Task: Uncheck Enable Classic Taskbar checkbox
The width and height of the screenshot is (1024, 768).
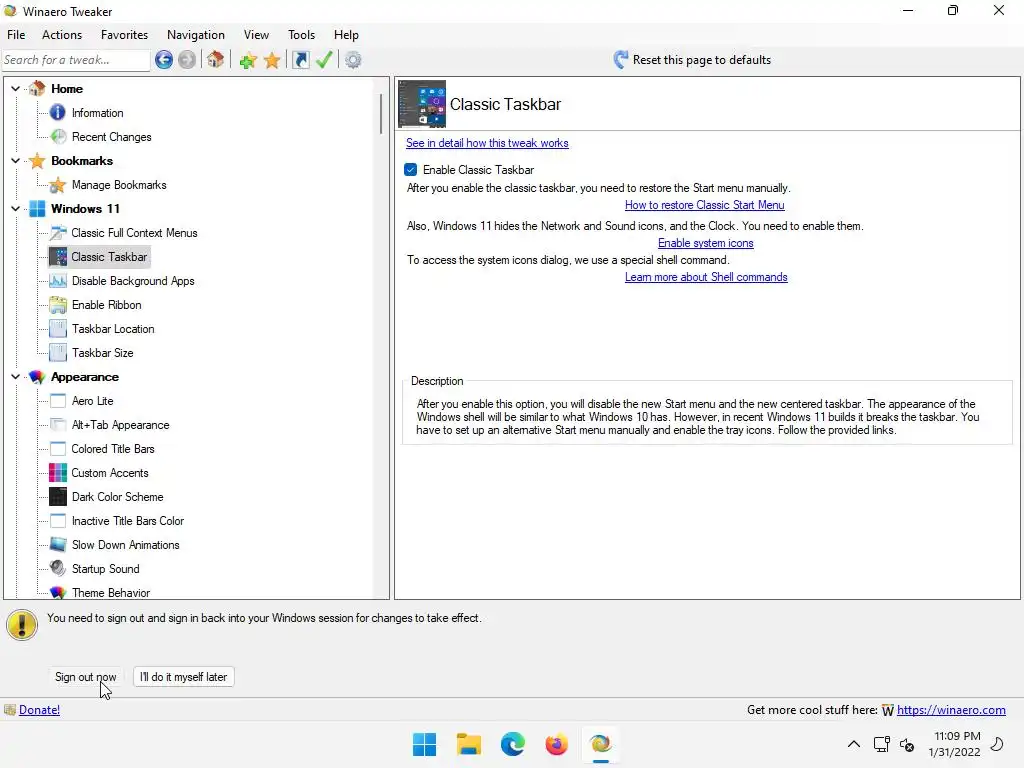Action: tap(411, 170)
